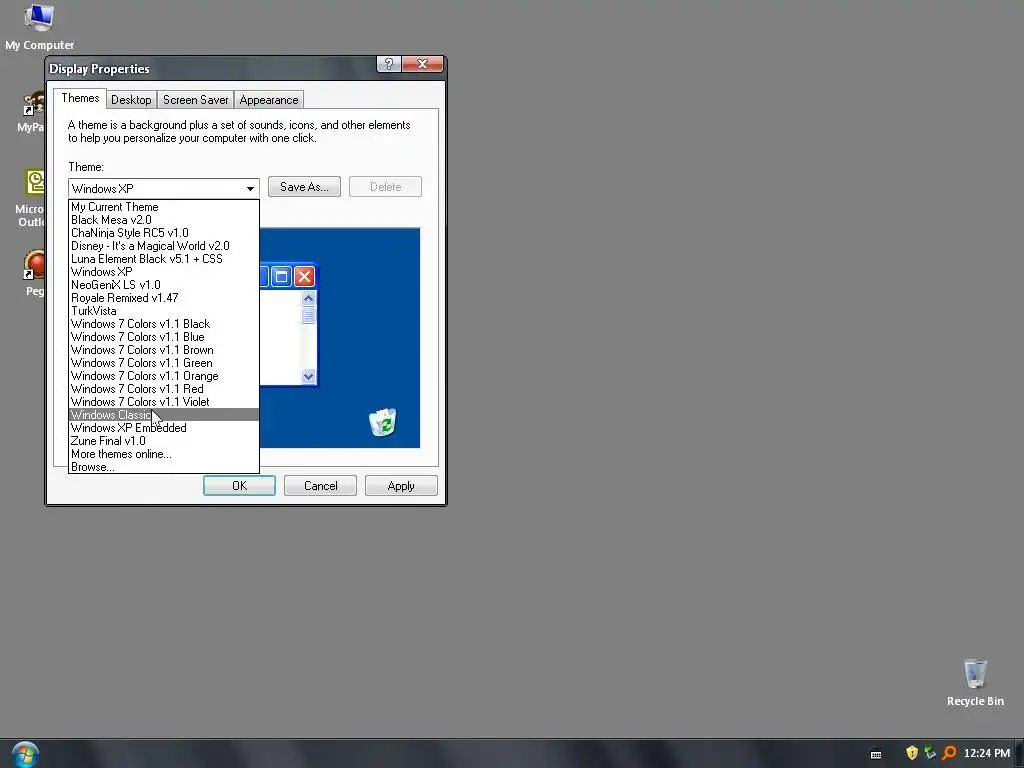
Task: Click the Apply button
Action: [x=401, y=486]
